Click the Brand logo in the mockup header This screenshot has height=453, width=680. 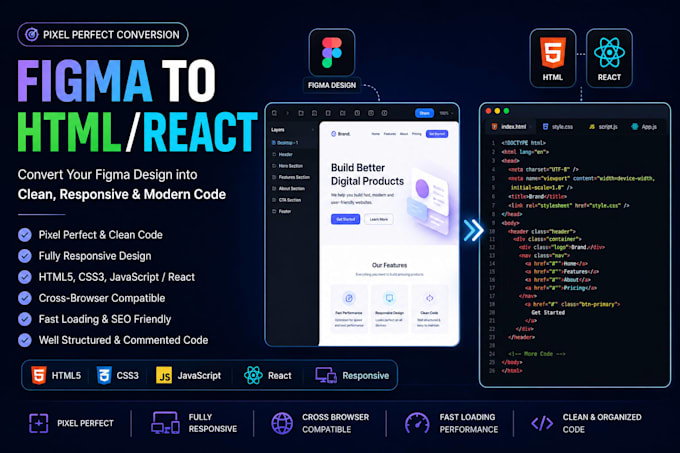point(340,134)
